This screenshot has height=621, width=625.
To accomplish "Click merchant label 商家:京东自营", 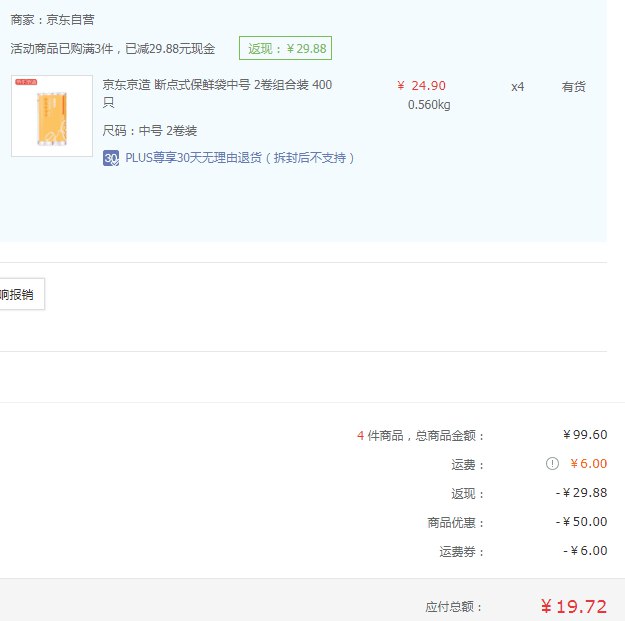I will coord(53,20).
